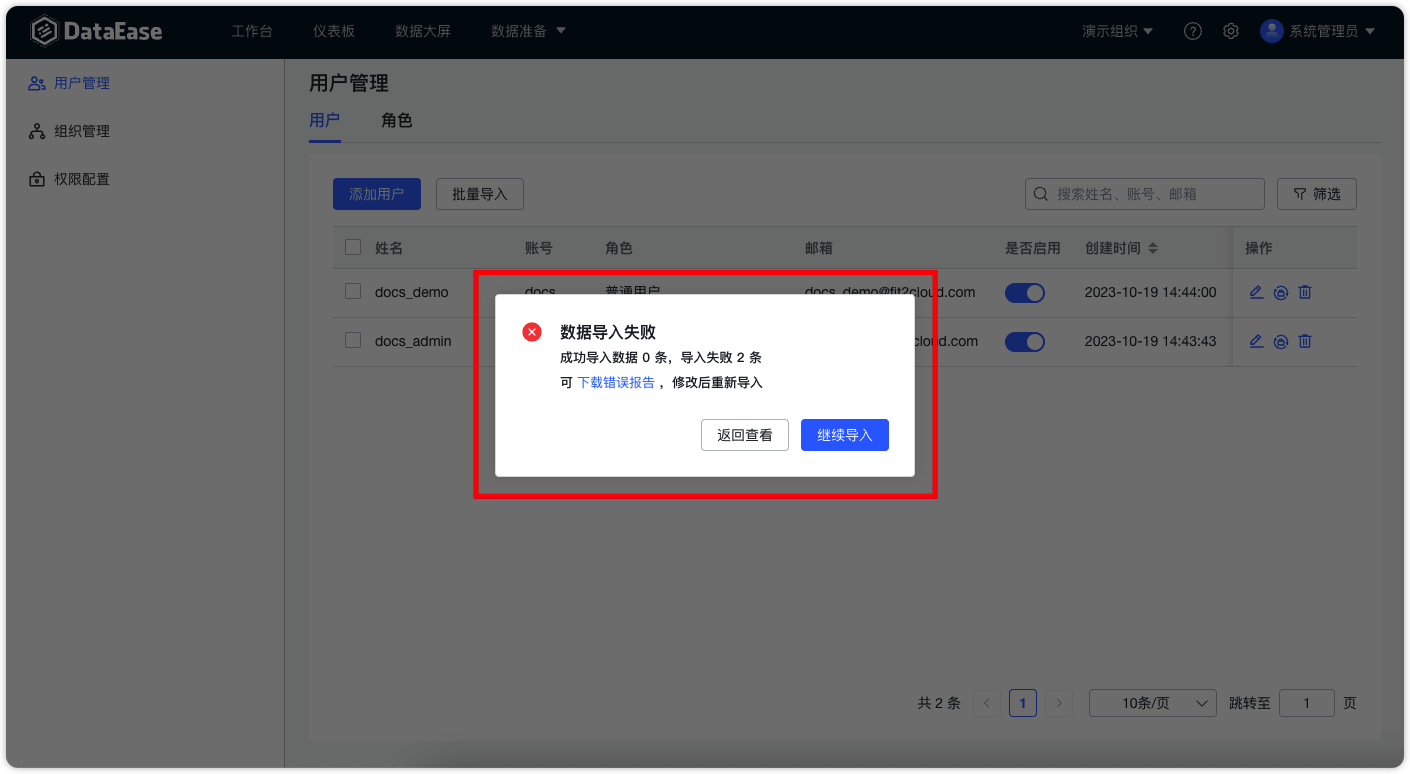
Task: Toggle the select-all checkbox in header
Action: coord(353,247)
